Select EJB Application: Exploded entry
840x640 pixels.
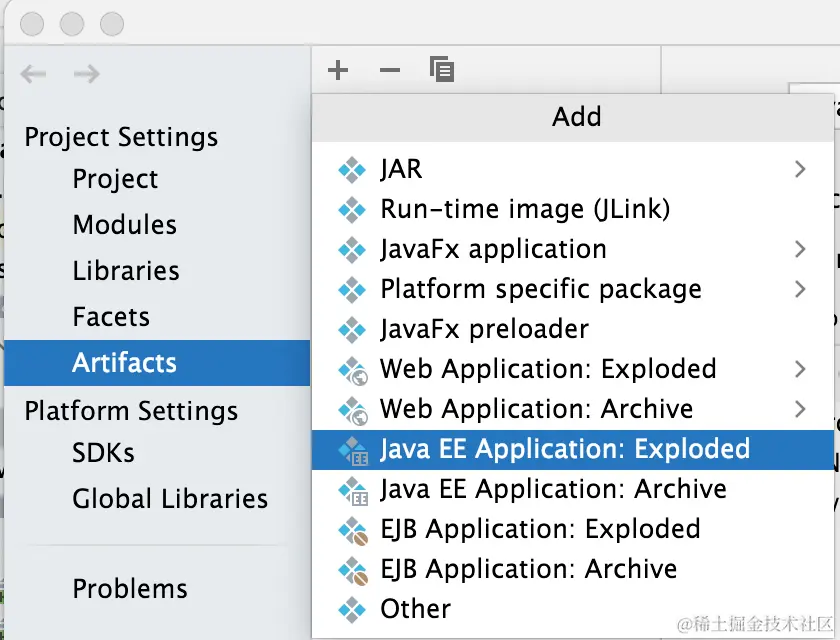[x=573, y=529]
